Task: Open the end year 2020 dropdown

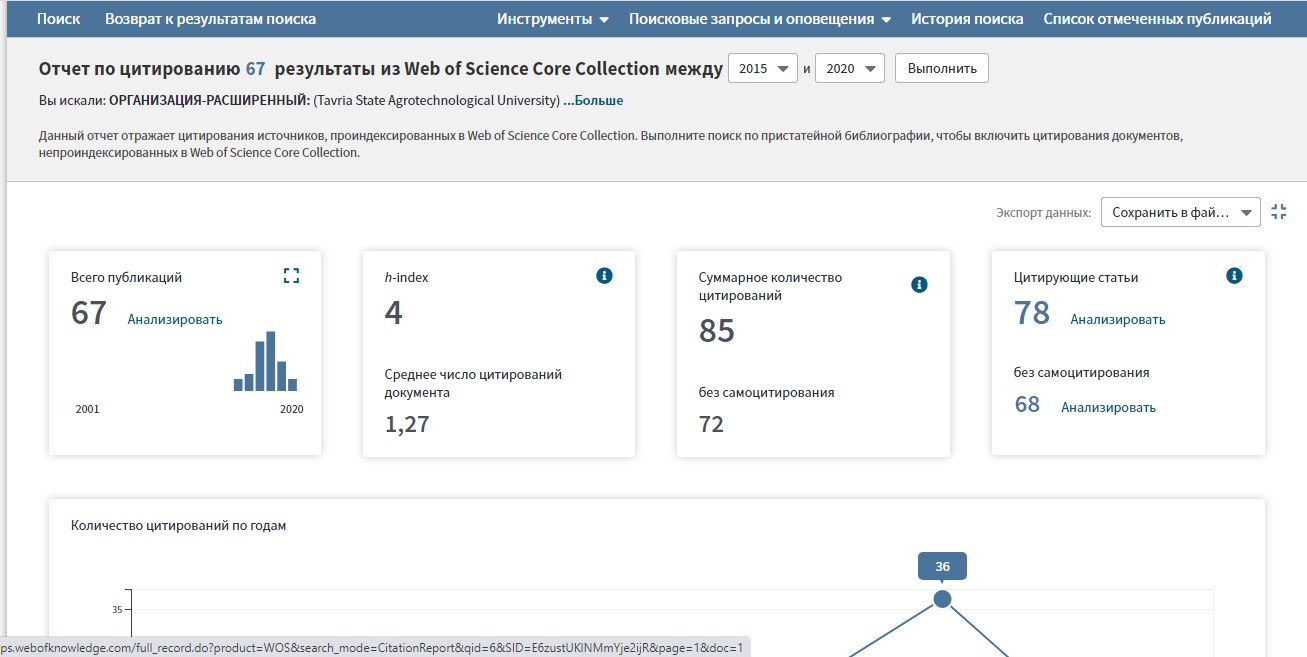Action: click(850, 68)
